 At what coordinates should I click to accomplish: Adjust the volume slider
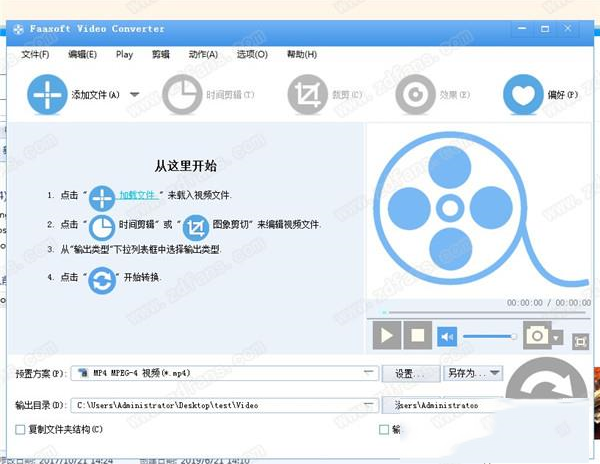pos(490,337)
